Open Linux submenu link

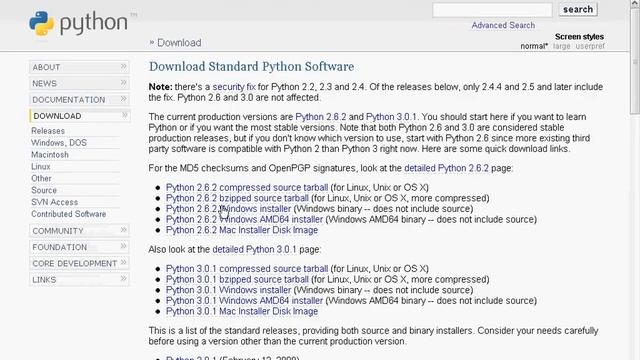point(41,167)
